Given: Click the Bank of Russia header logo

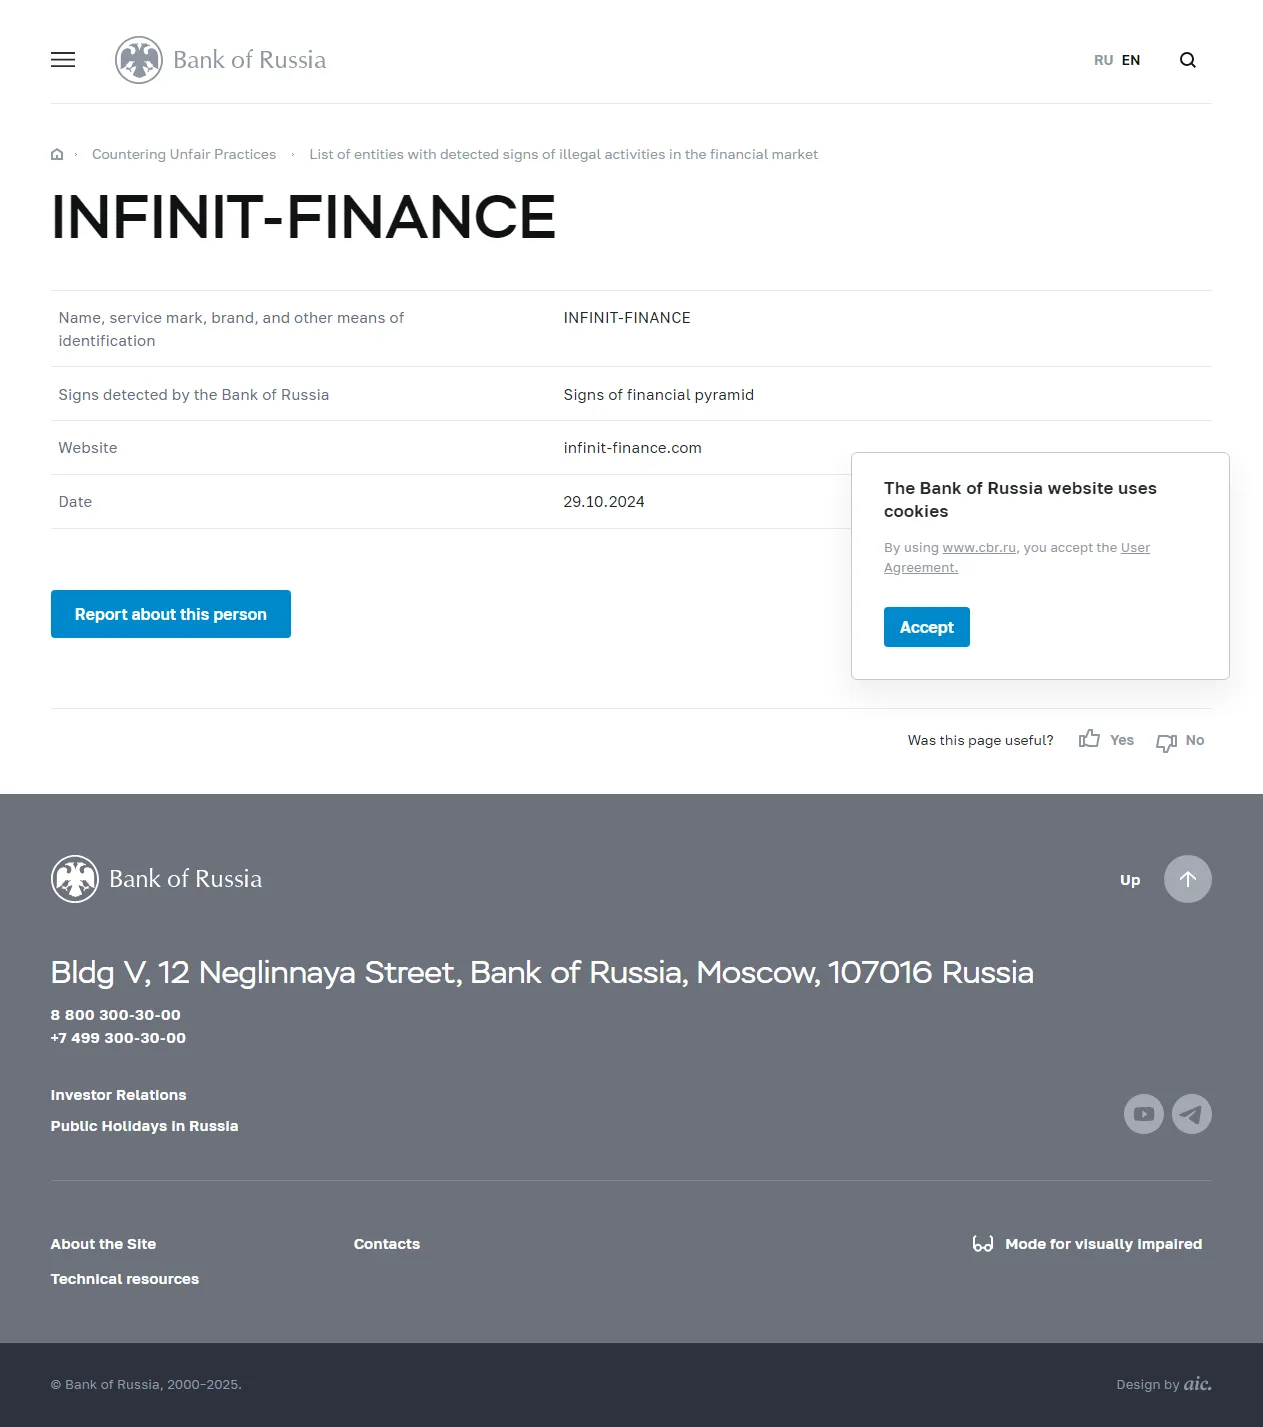Looking at the screenshot, I should [x=221, y=60].
